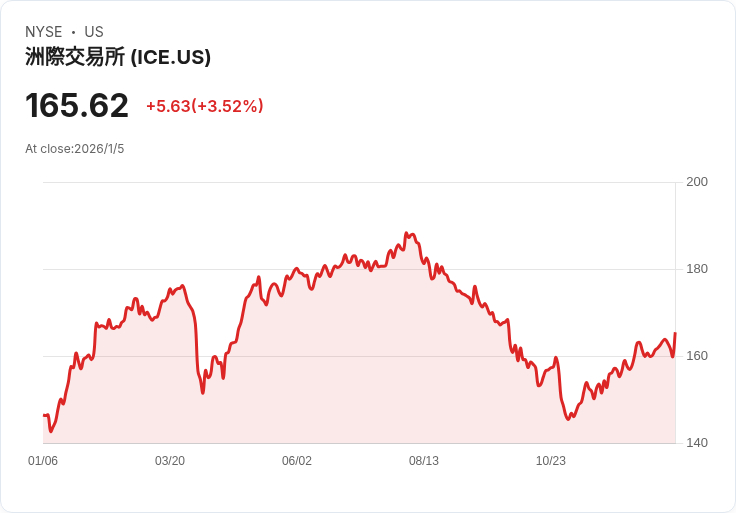Click the sharp price dip after 03/20
This screenshot has width=736, height=513.
[x=203, y=392]
